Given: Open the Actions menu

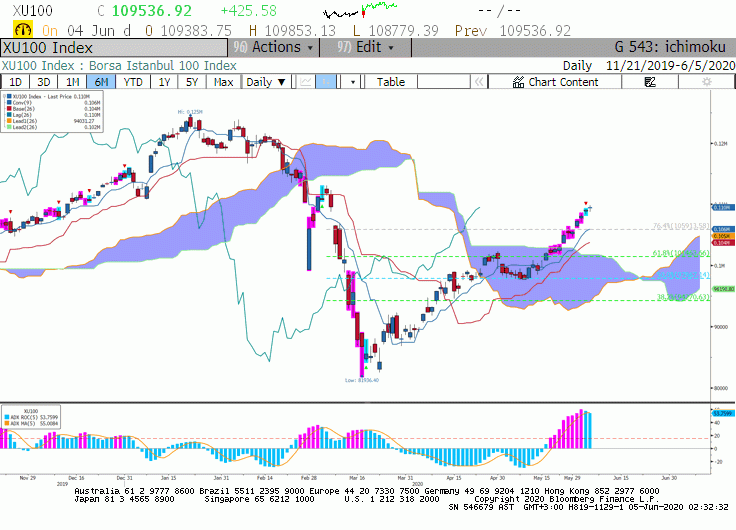Looking at the screenshot, I should pos(273,47).
